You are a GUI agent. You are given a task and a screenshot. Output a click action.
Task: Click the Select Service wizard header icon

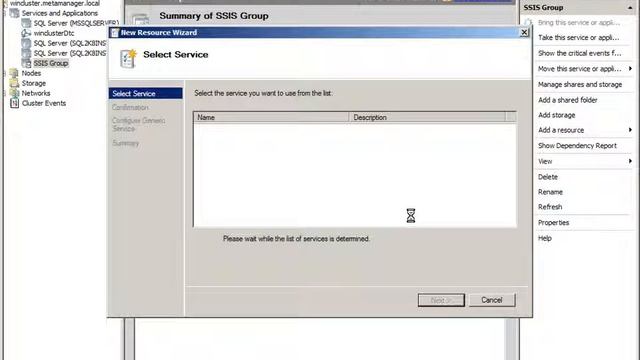[x=128, y=58]
